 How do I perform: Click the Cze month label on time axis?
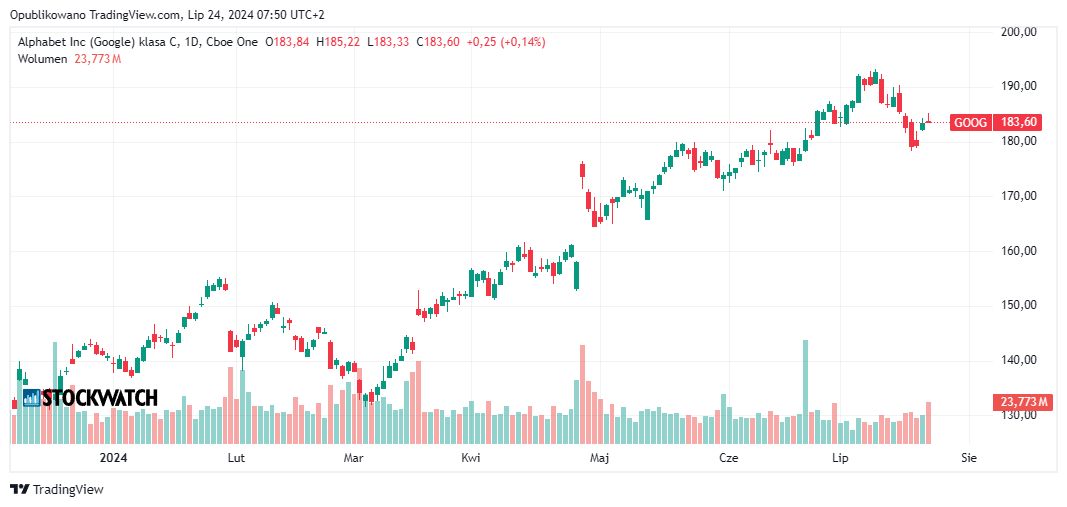click(x=729, y=458)
